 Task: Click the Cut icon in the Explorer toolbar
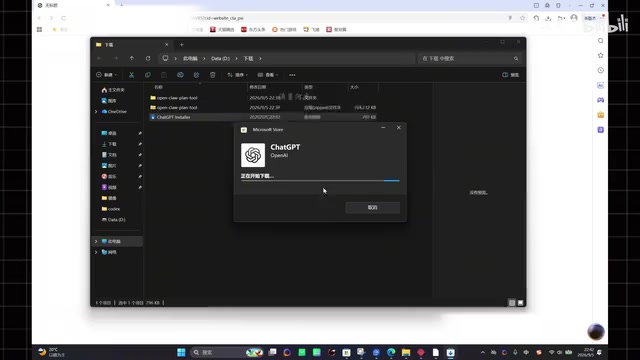[131, 75]
